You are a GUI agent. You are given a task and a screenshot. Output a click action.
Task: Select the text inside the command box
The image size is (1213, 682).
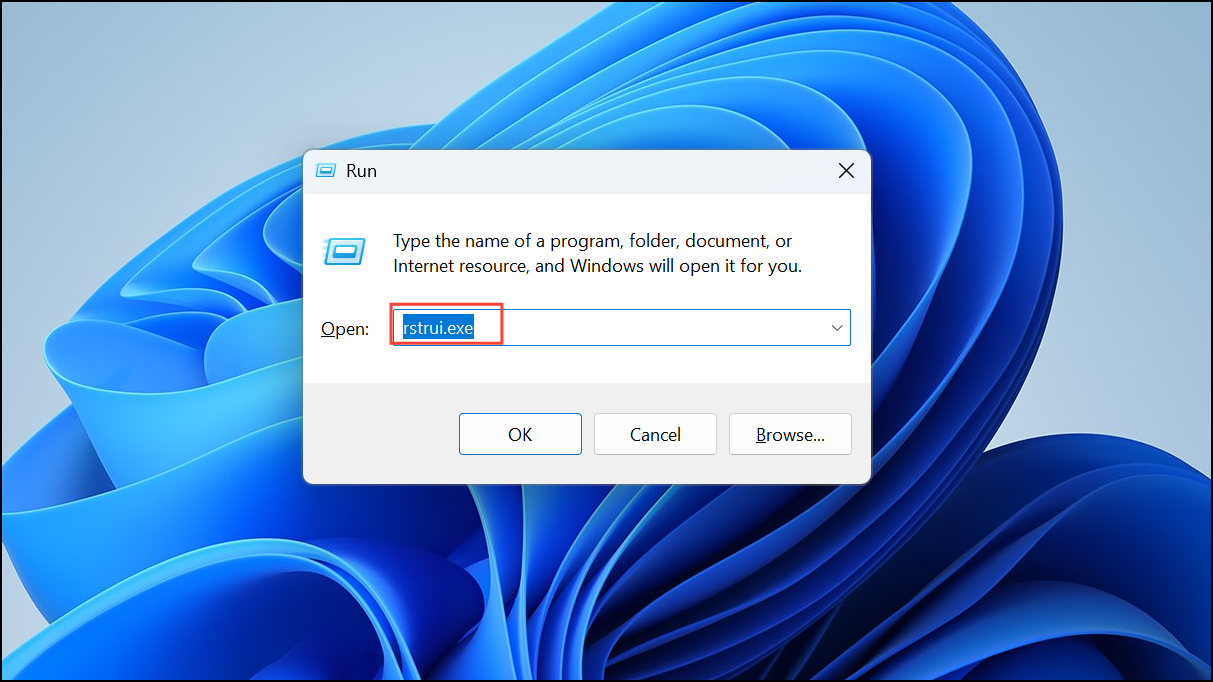(x=444, y=325)
